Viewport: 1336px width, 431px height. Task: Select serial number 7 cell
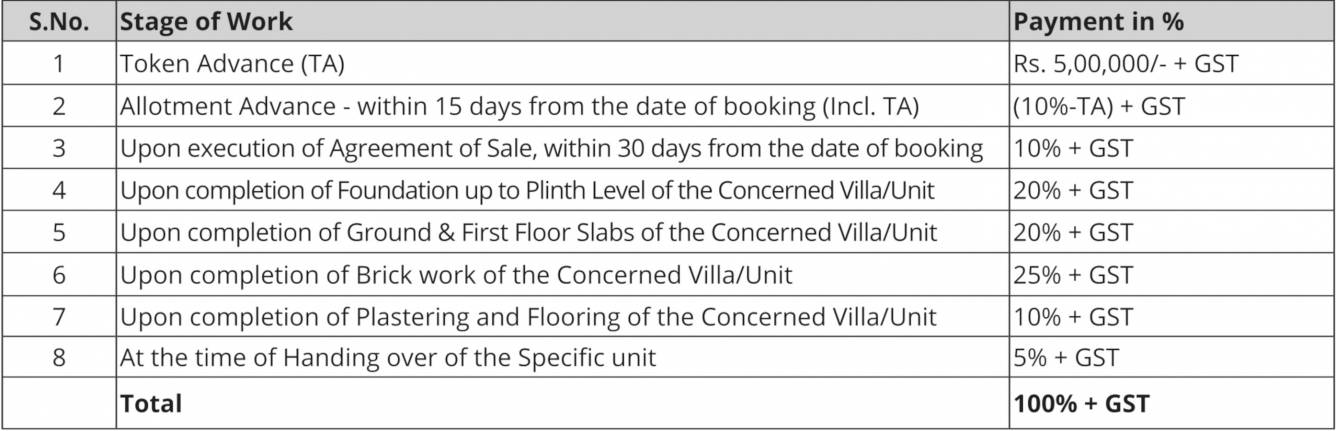pyautogui.click(x=58, y=317)
